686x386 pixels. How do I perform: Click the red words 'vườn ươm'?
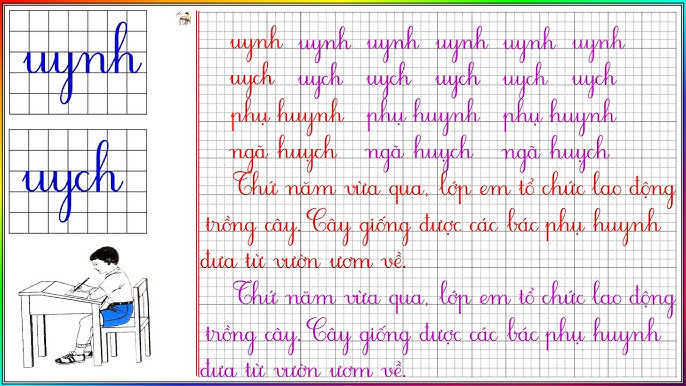(322, 261)
